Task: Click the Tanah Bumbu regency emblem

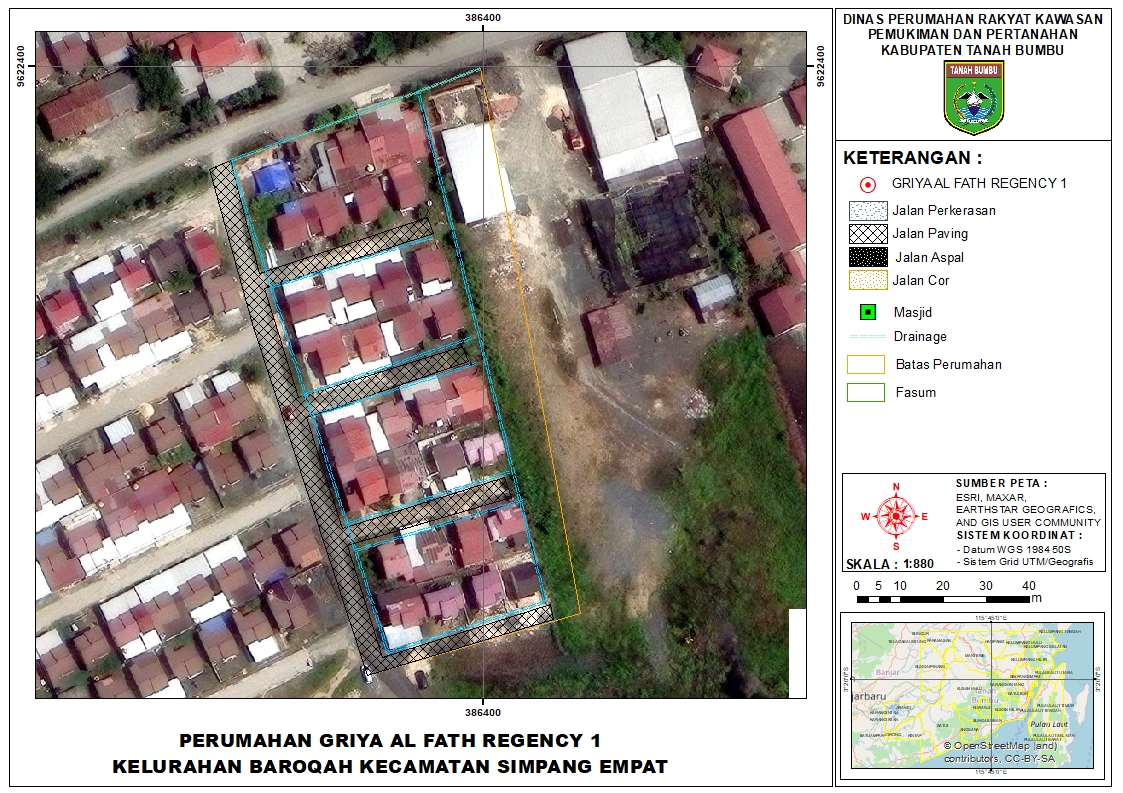Action: [x=973, y=97]
